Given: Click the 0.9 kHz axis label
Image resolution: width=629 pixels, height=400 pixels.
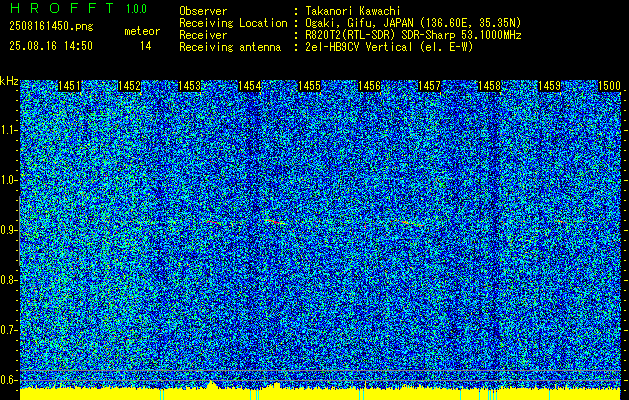Looking at the screenshot, I should point(8,230).
